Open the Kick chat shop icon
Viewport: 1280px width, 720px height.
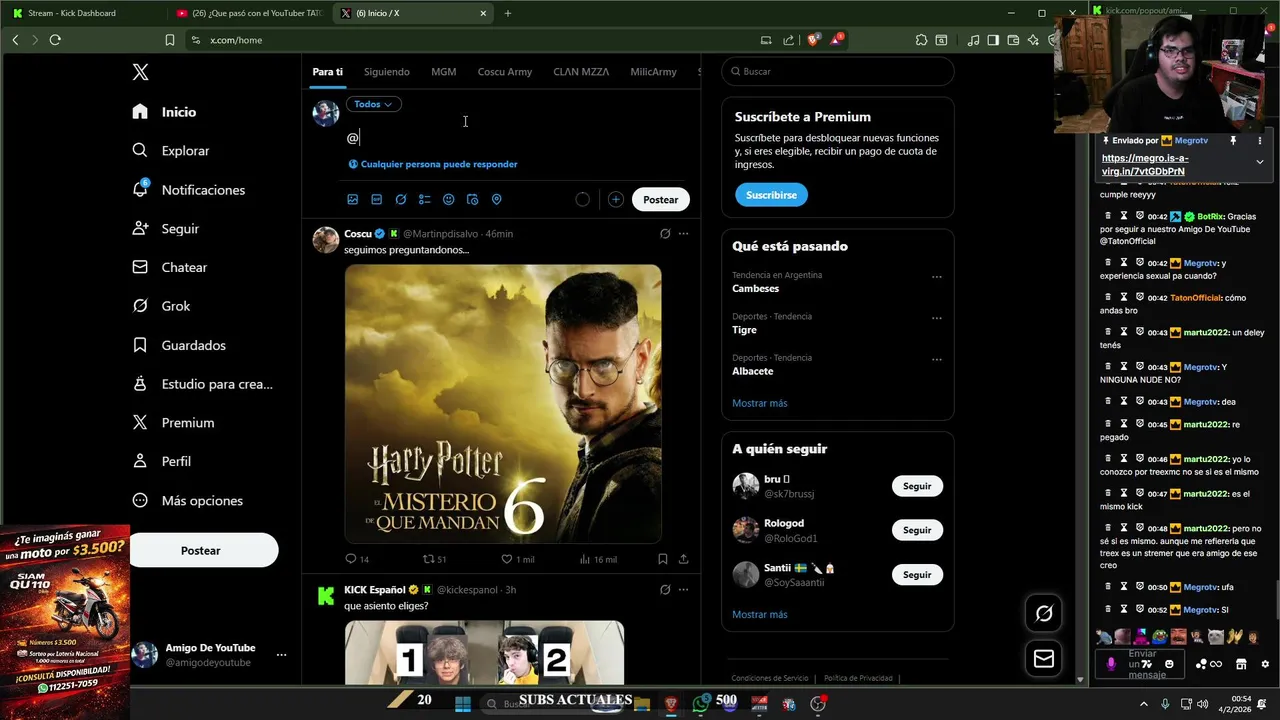click(x=1241, y=664)
